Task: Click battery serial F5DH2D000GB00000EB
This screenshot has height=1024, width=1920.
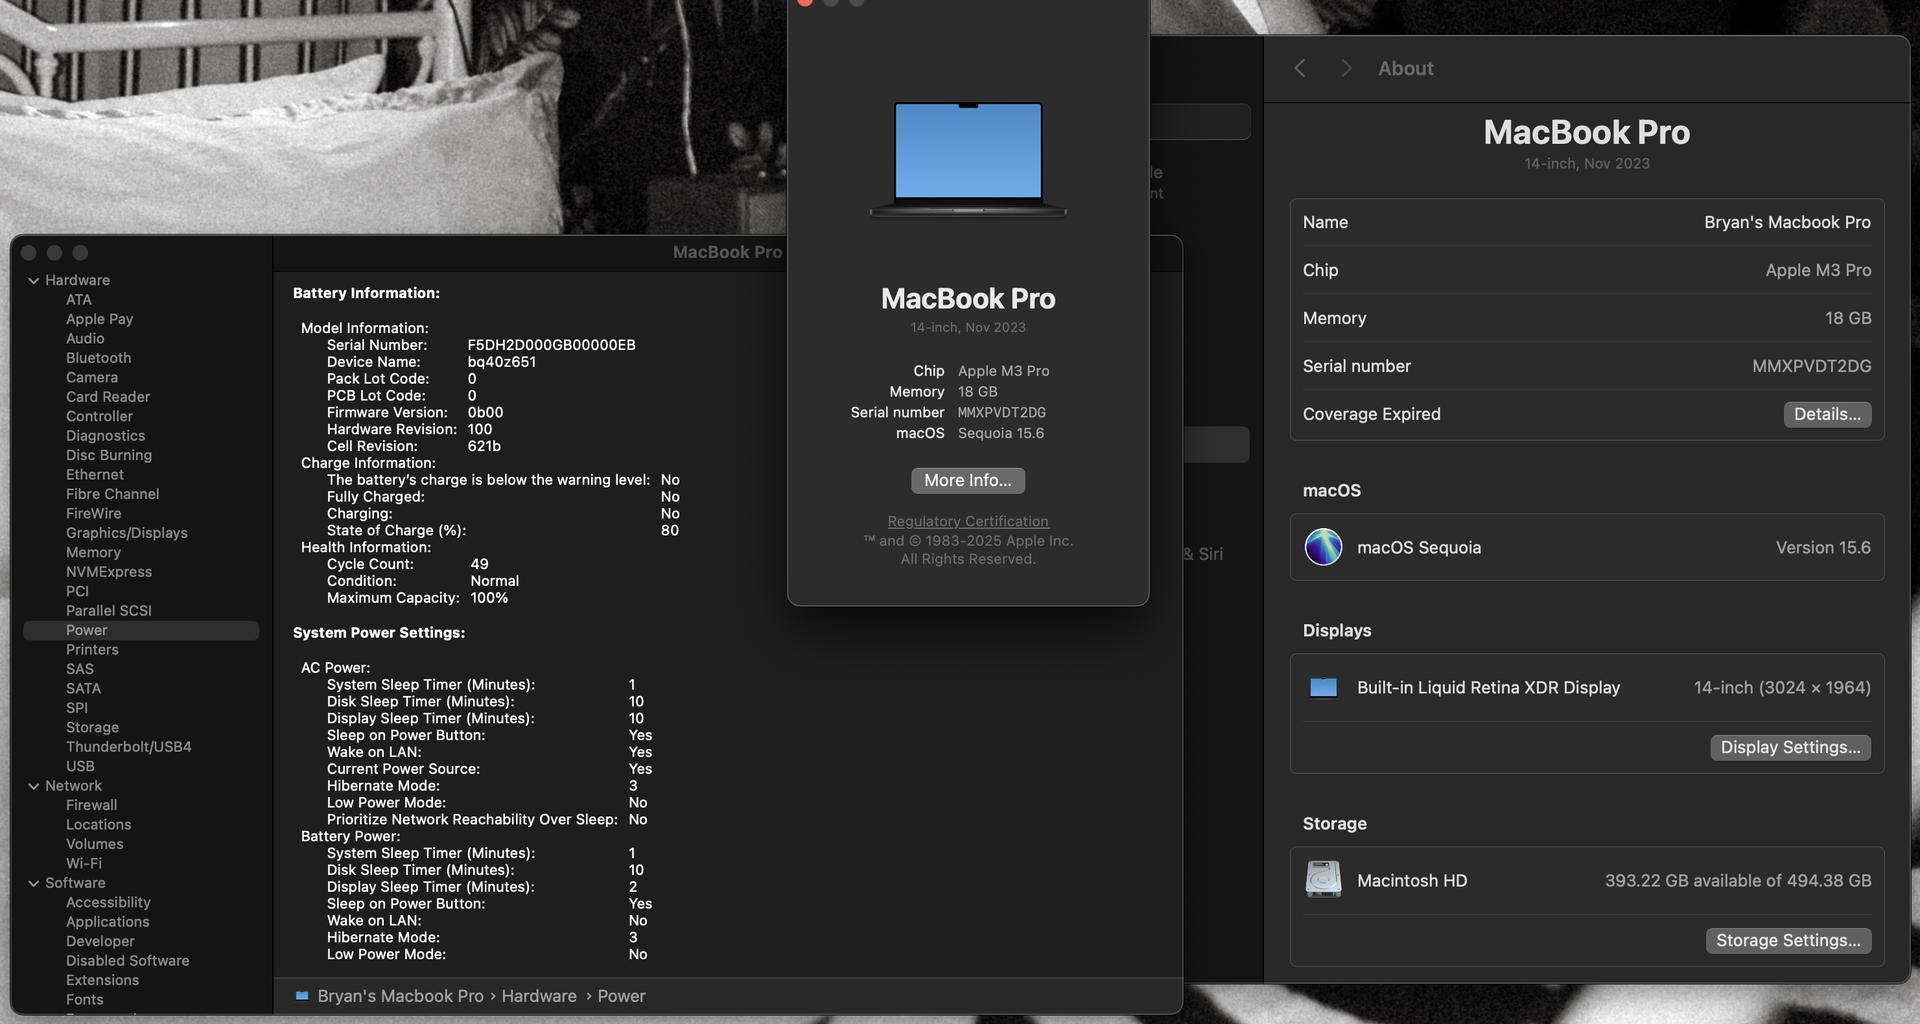Action: point(551,345)
